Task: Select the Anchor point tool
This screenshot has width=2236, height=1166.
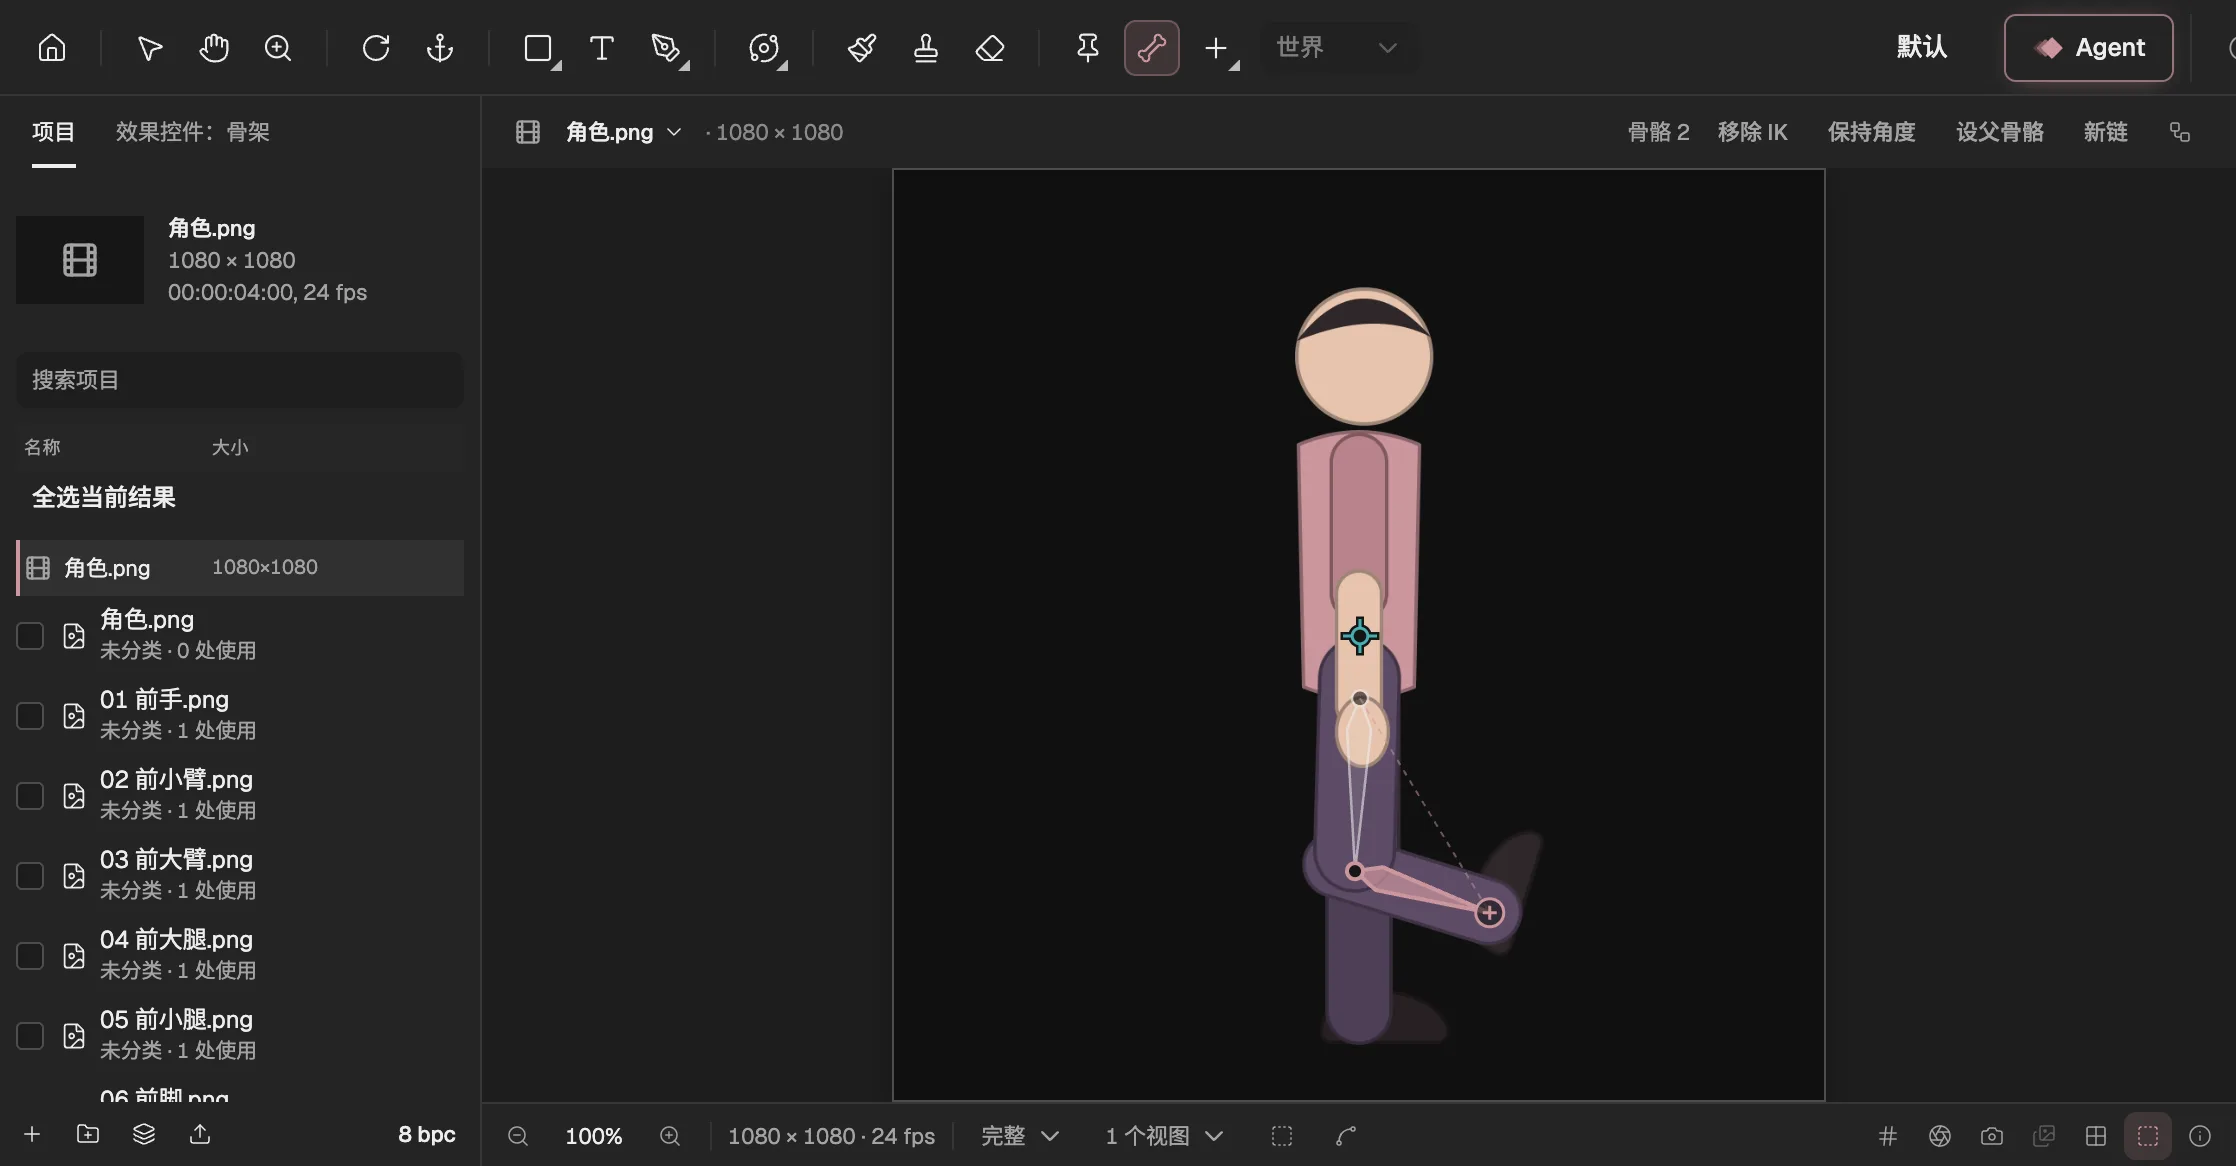Action: (440, 47)
